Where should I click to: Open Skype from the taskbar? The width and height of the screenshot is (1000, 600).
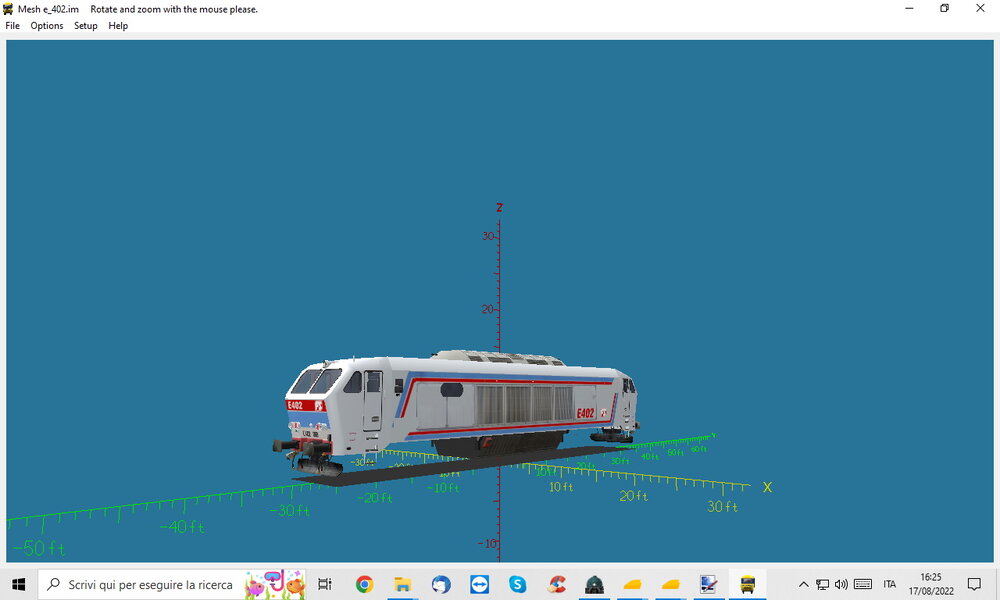click(x=517, y=584)
